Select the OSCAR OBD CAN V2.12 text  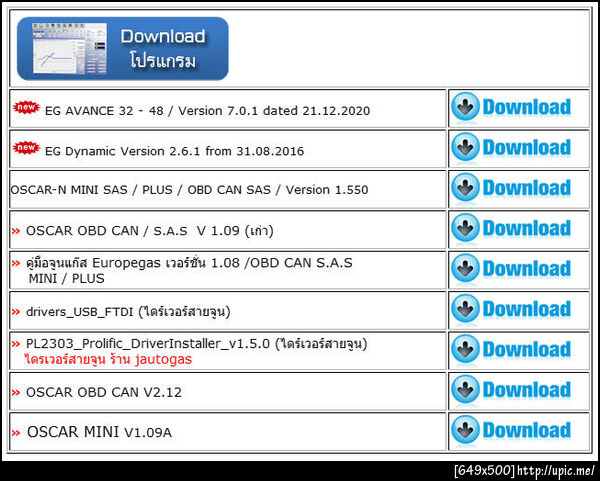104,392
